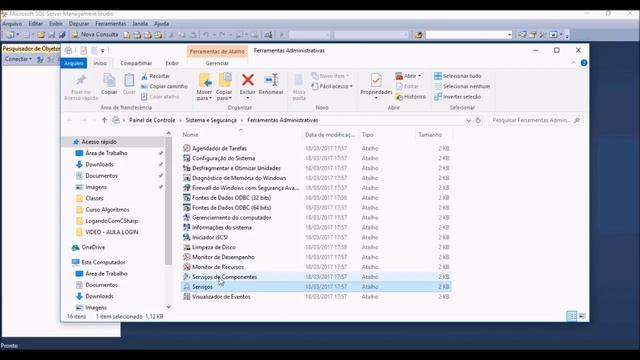The image size is (640, 360).
Task: Click Selecionar nenhum in ribbon
Action: coord(462,86)
